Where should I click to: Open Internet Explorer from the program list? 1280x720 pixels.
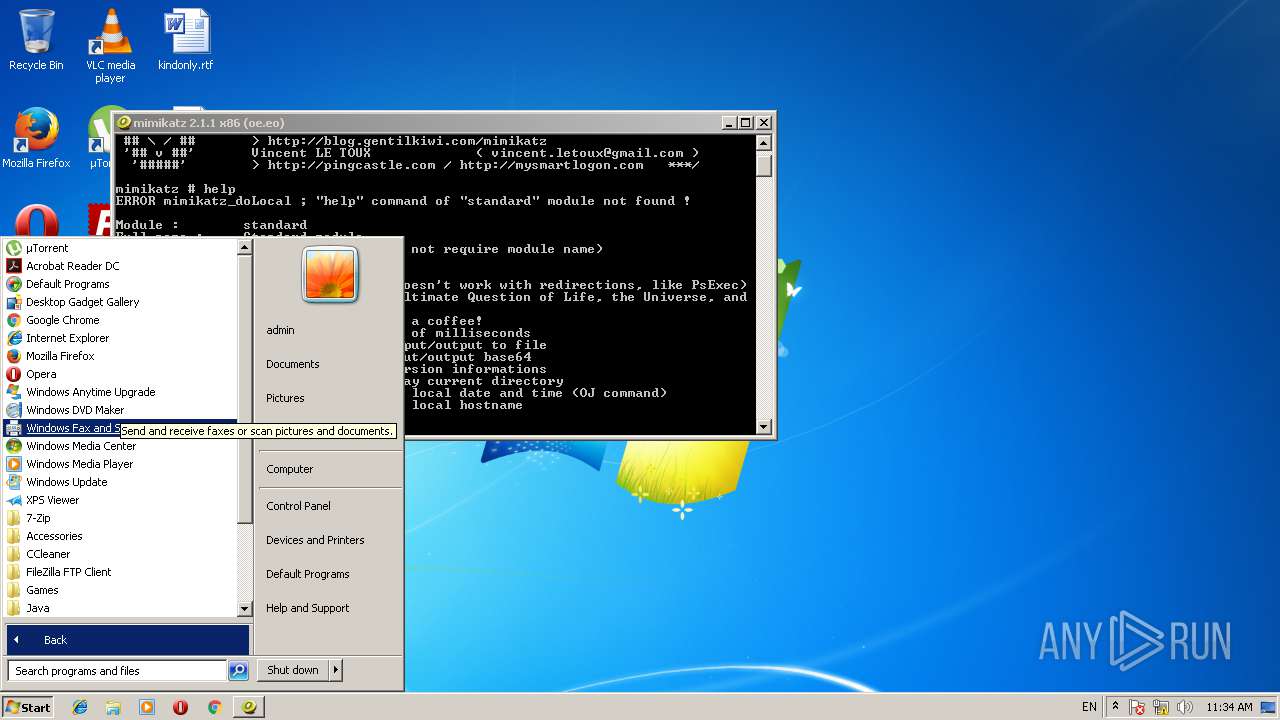pos(120,338)
